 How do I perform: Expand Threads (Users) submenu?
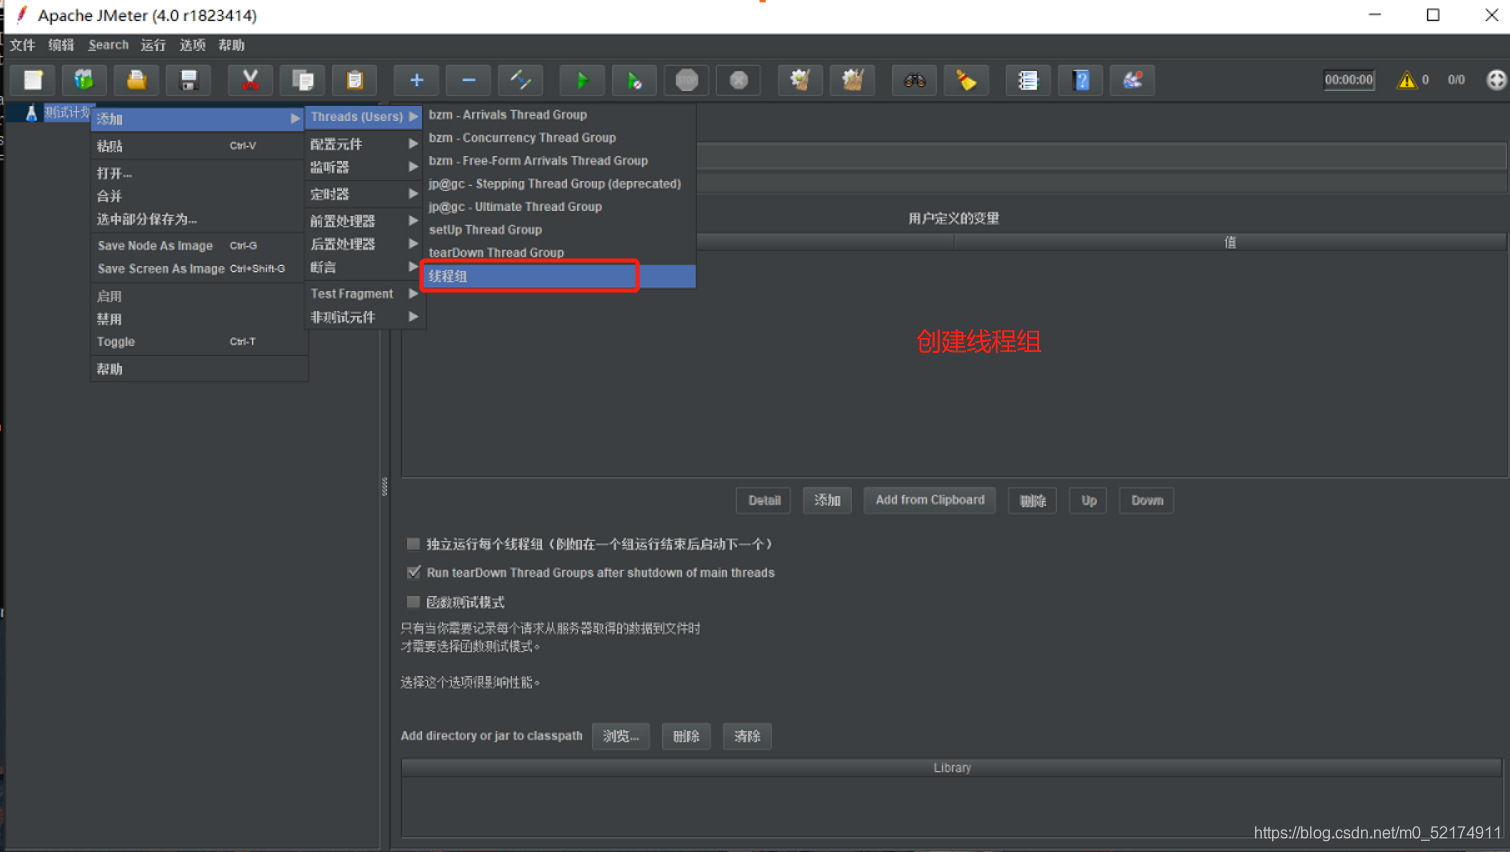click(x=364, y=117)
